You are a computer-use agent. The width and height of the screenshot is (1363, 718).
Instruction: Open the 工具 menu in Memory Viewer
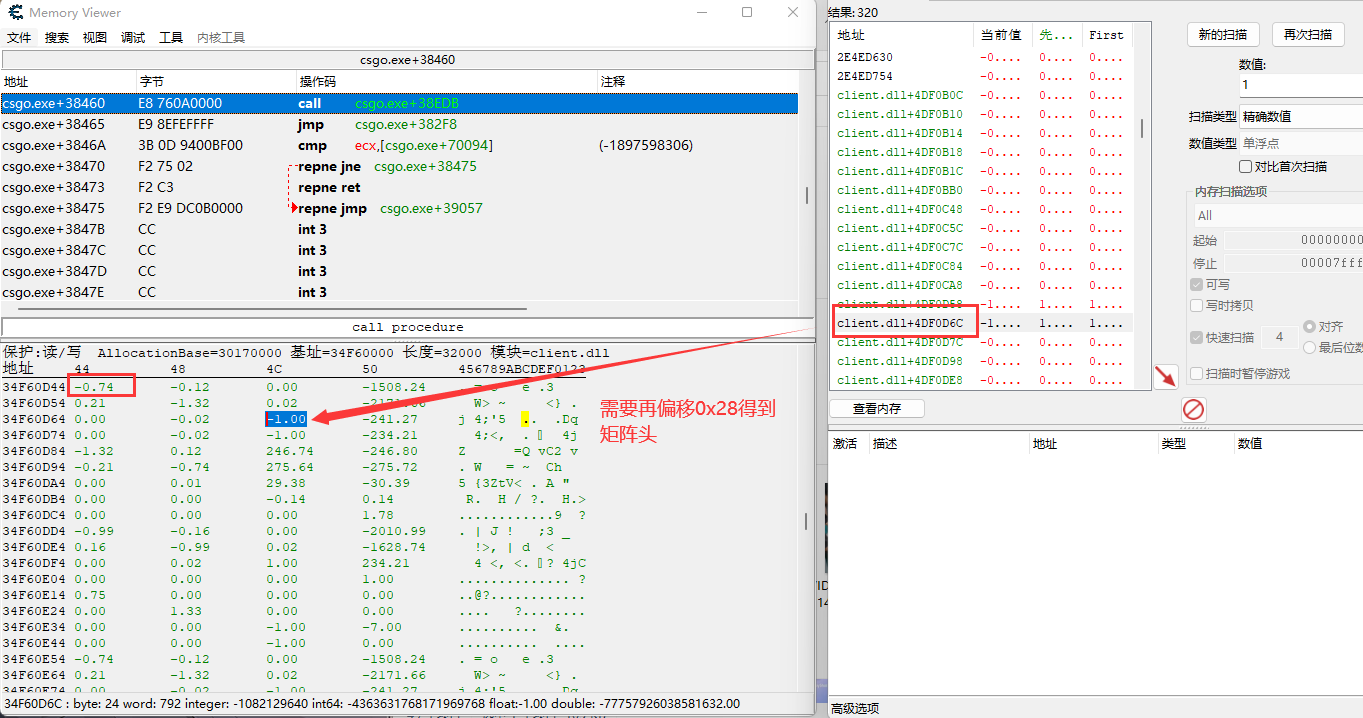pos(171,37)
